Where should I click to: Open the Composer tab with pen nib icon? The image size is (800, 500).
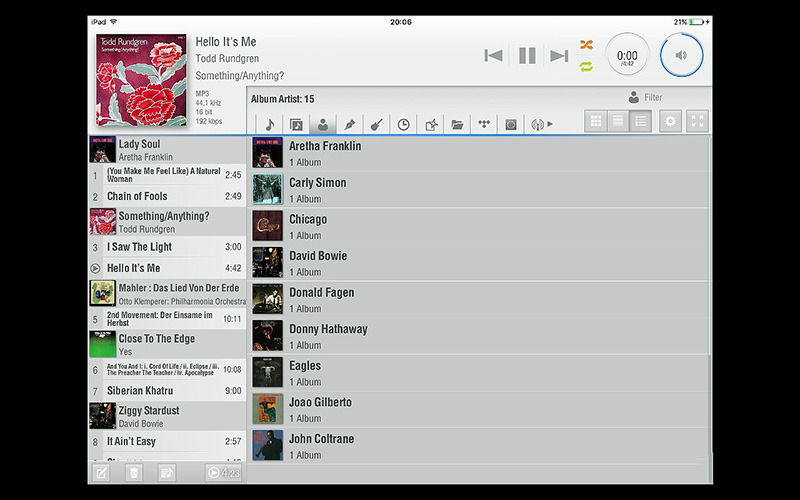pyautogui.click(x=349, y=124)
